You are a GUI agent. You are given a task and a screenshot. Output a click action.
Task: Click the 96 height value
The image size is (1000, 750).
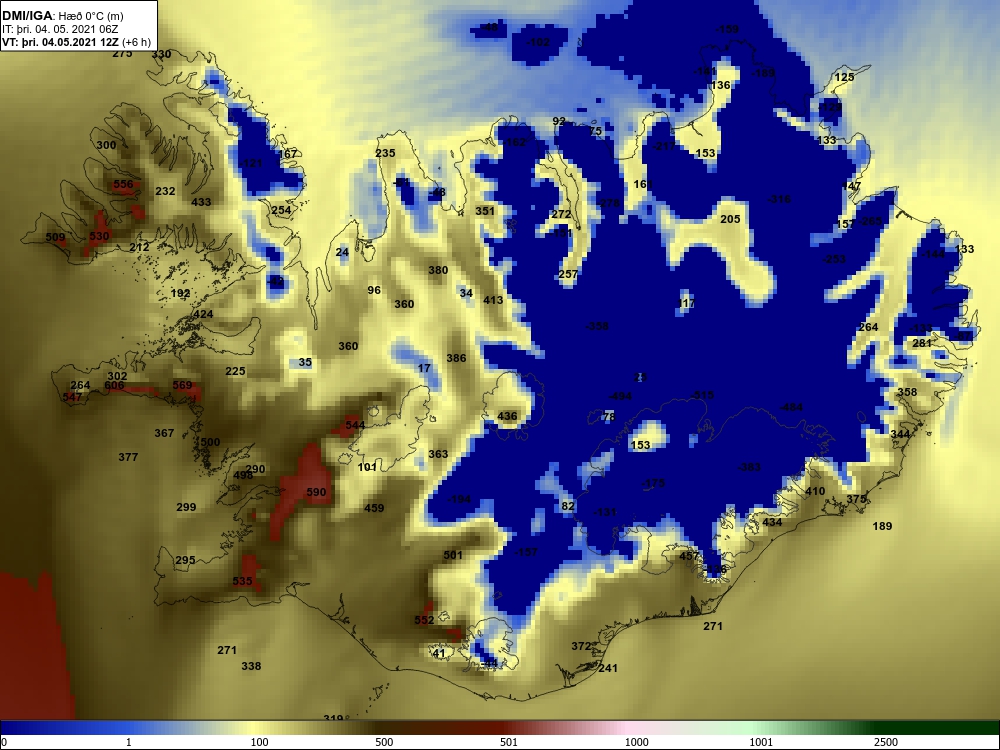(x=374, y=290)
